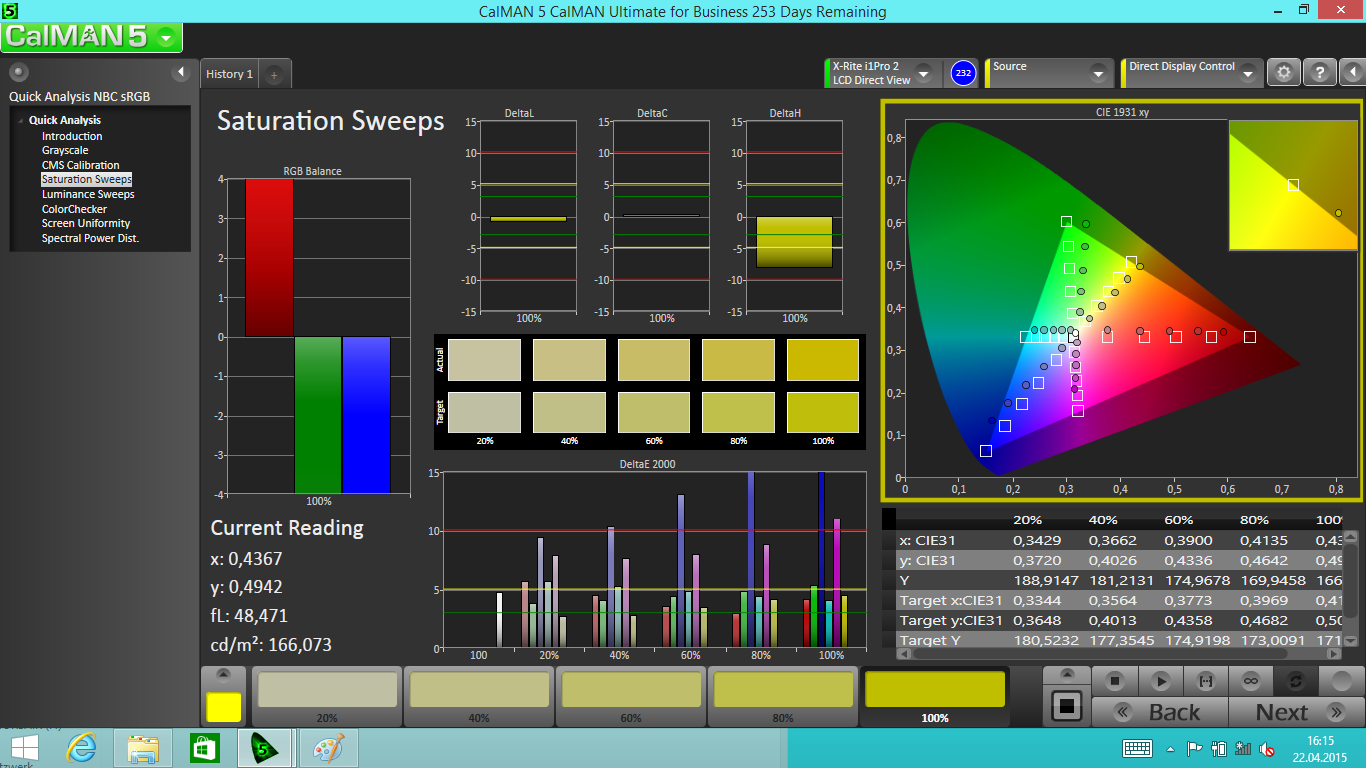
Task: Expand the arrow above the pattern window icon
Action: 1067,675
